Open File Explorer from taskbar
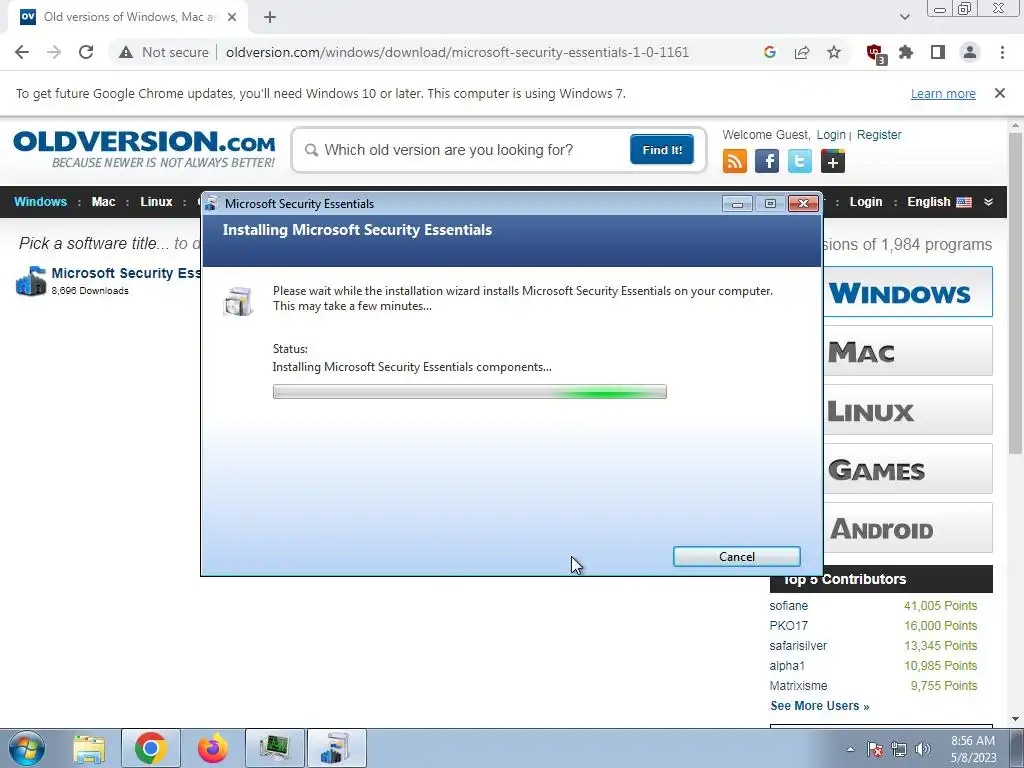The height and width of the screenshot is (768, 1024). (x=89, y=748)
